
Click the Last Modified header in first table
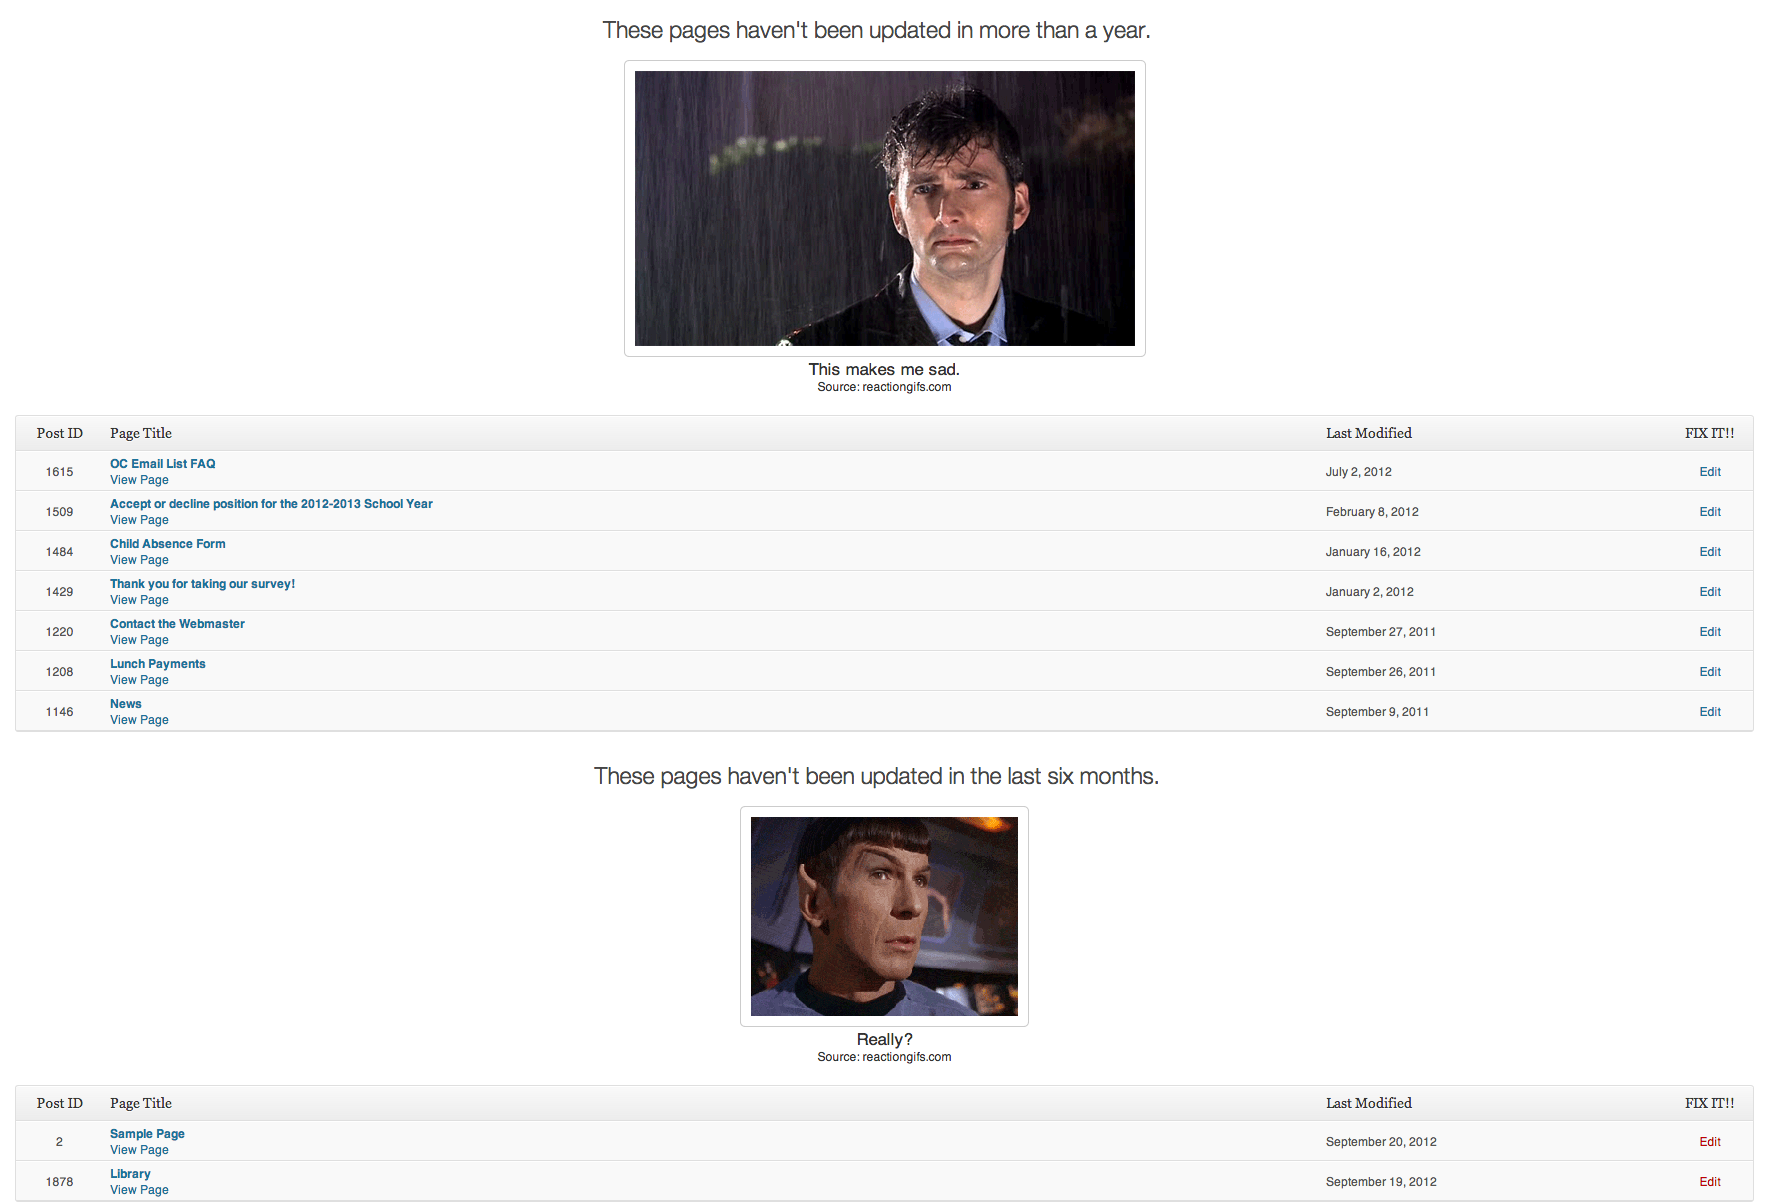point(1369,433)
